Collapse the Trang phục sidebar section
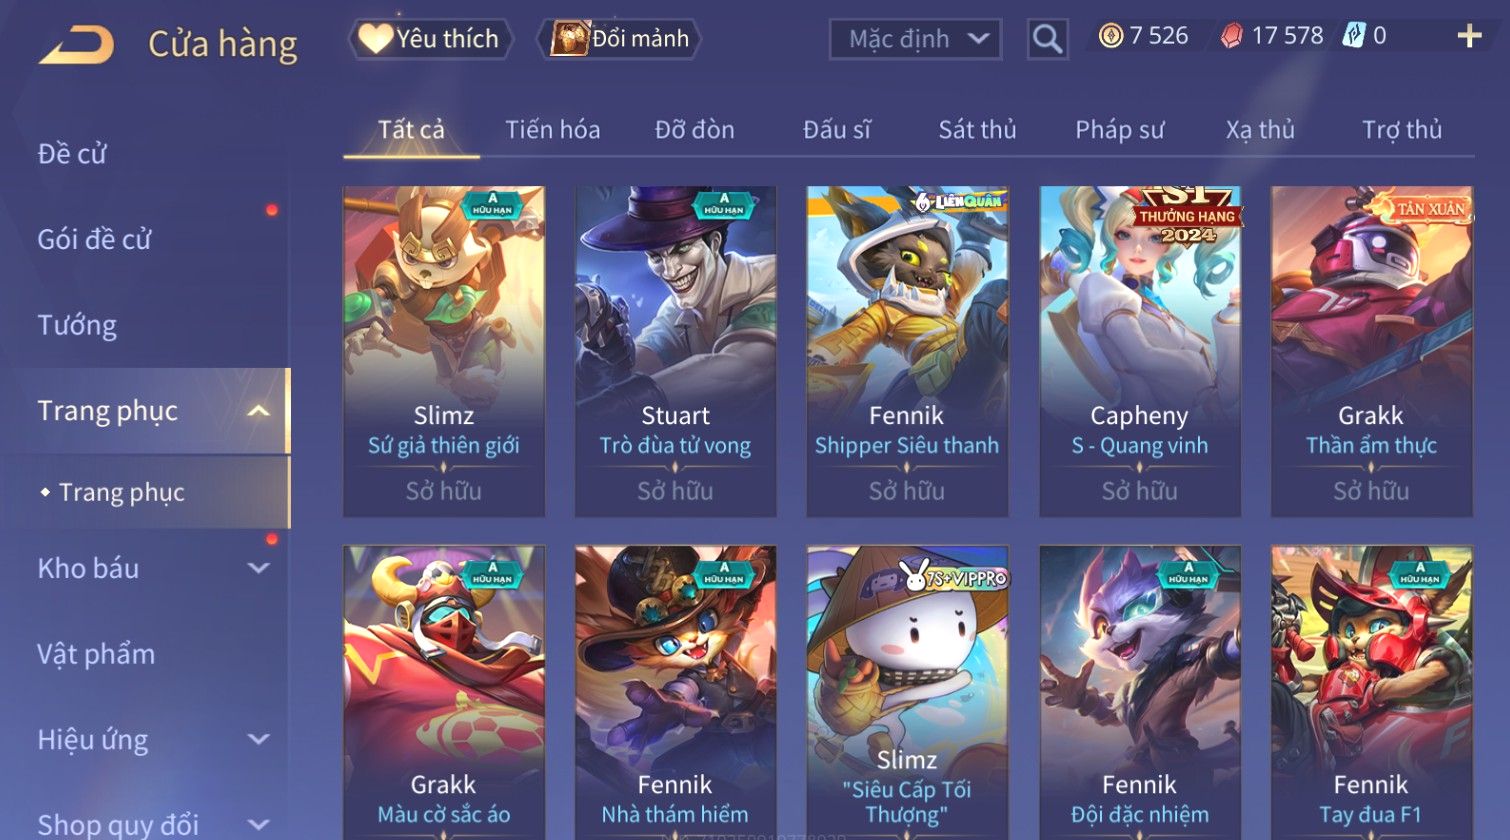 258,411
